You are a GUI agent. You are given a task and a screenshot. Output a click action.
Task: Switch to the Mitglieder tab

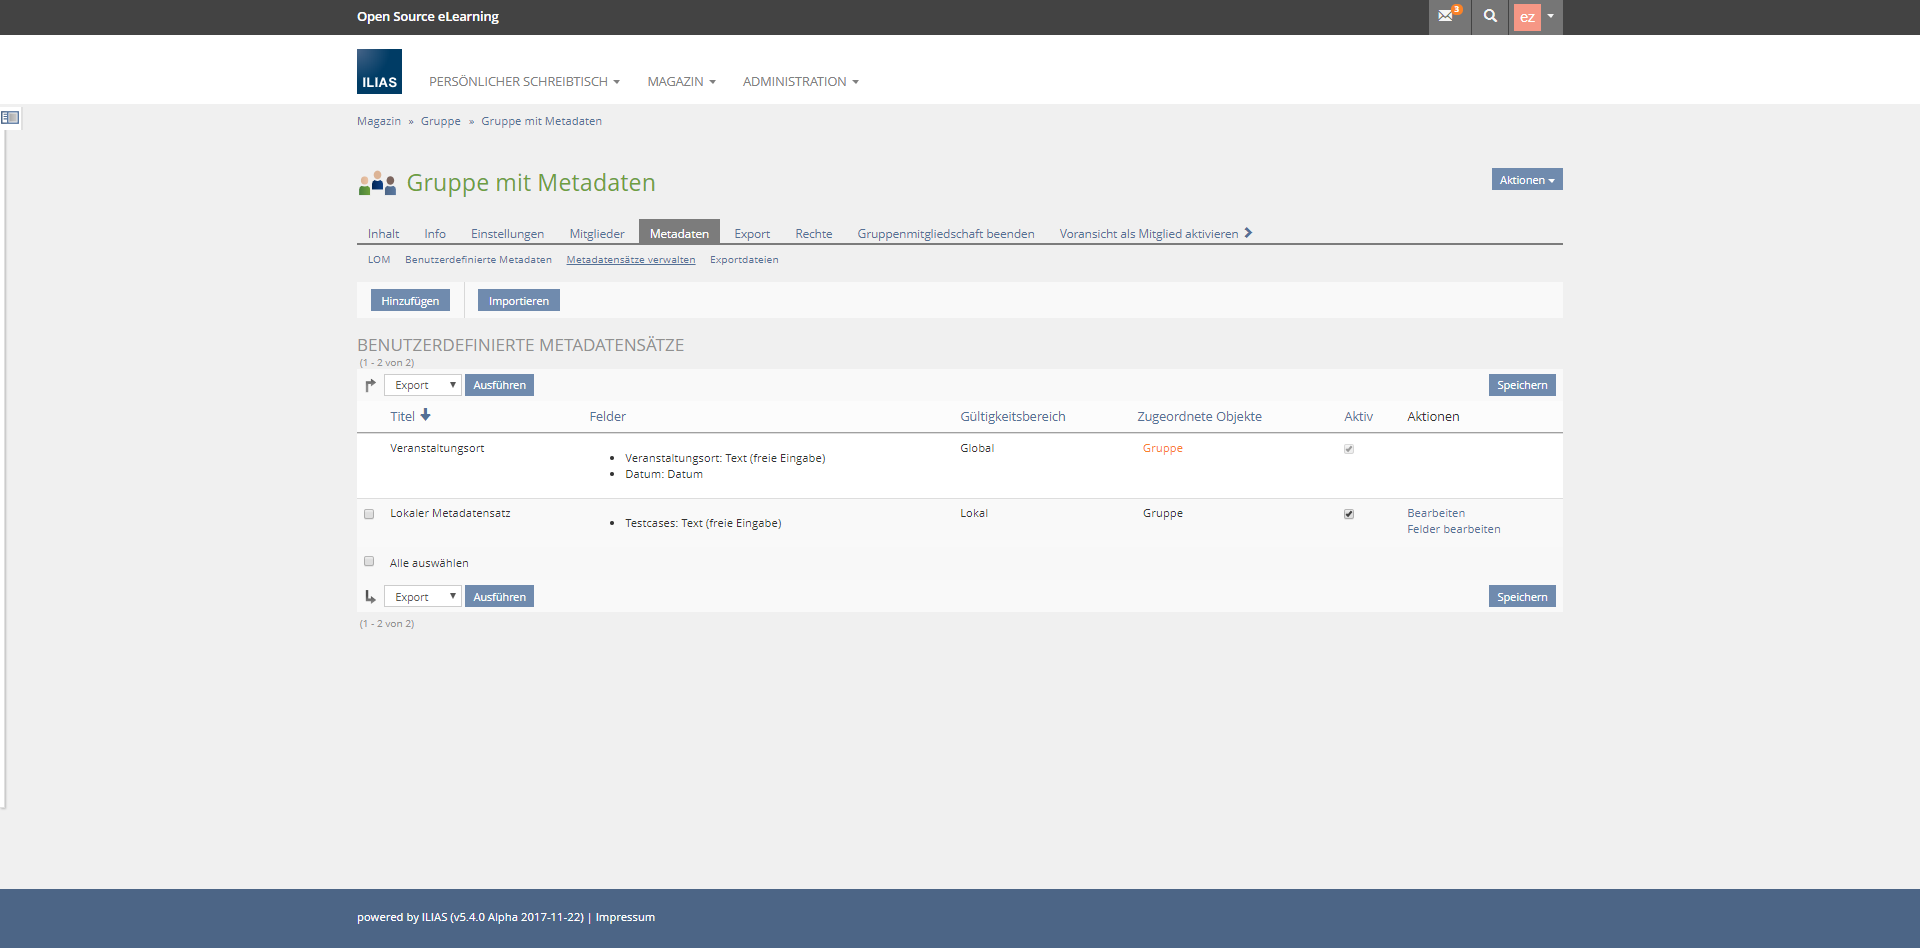[x=596, y=234]
